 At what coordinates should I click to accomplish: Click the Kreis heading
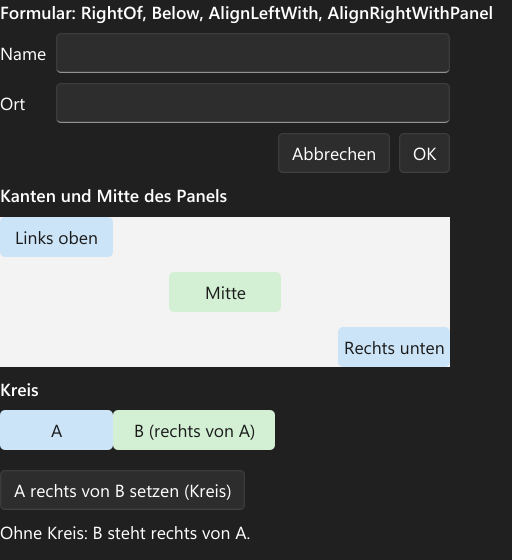click(x=19, y=390)
